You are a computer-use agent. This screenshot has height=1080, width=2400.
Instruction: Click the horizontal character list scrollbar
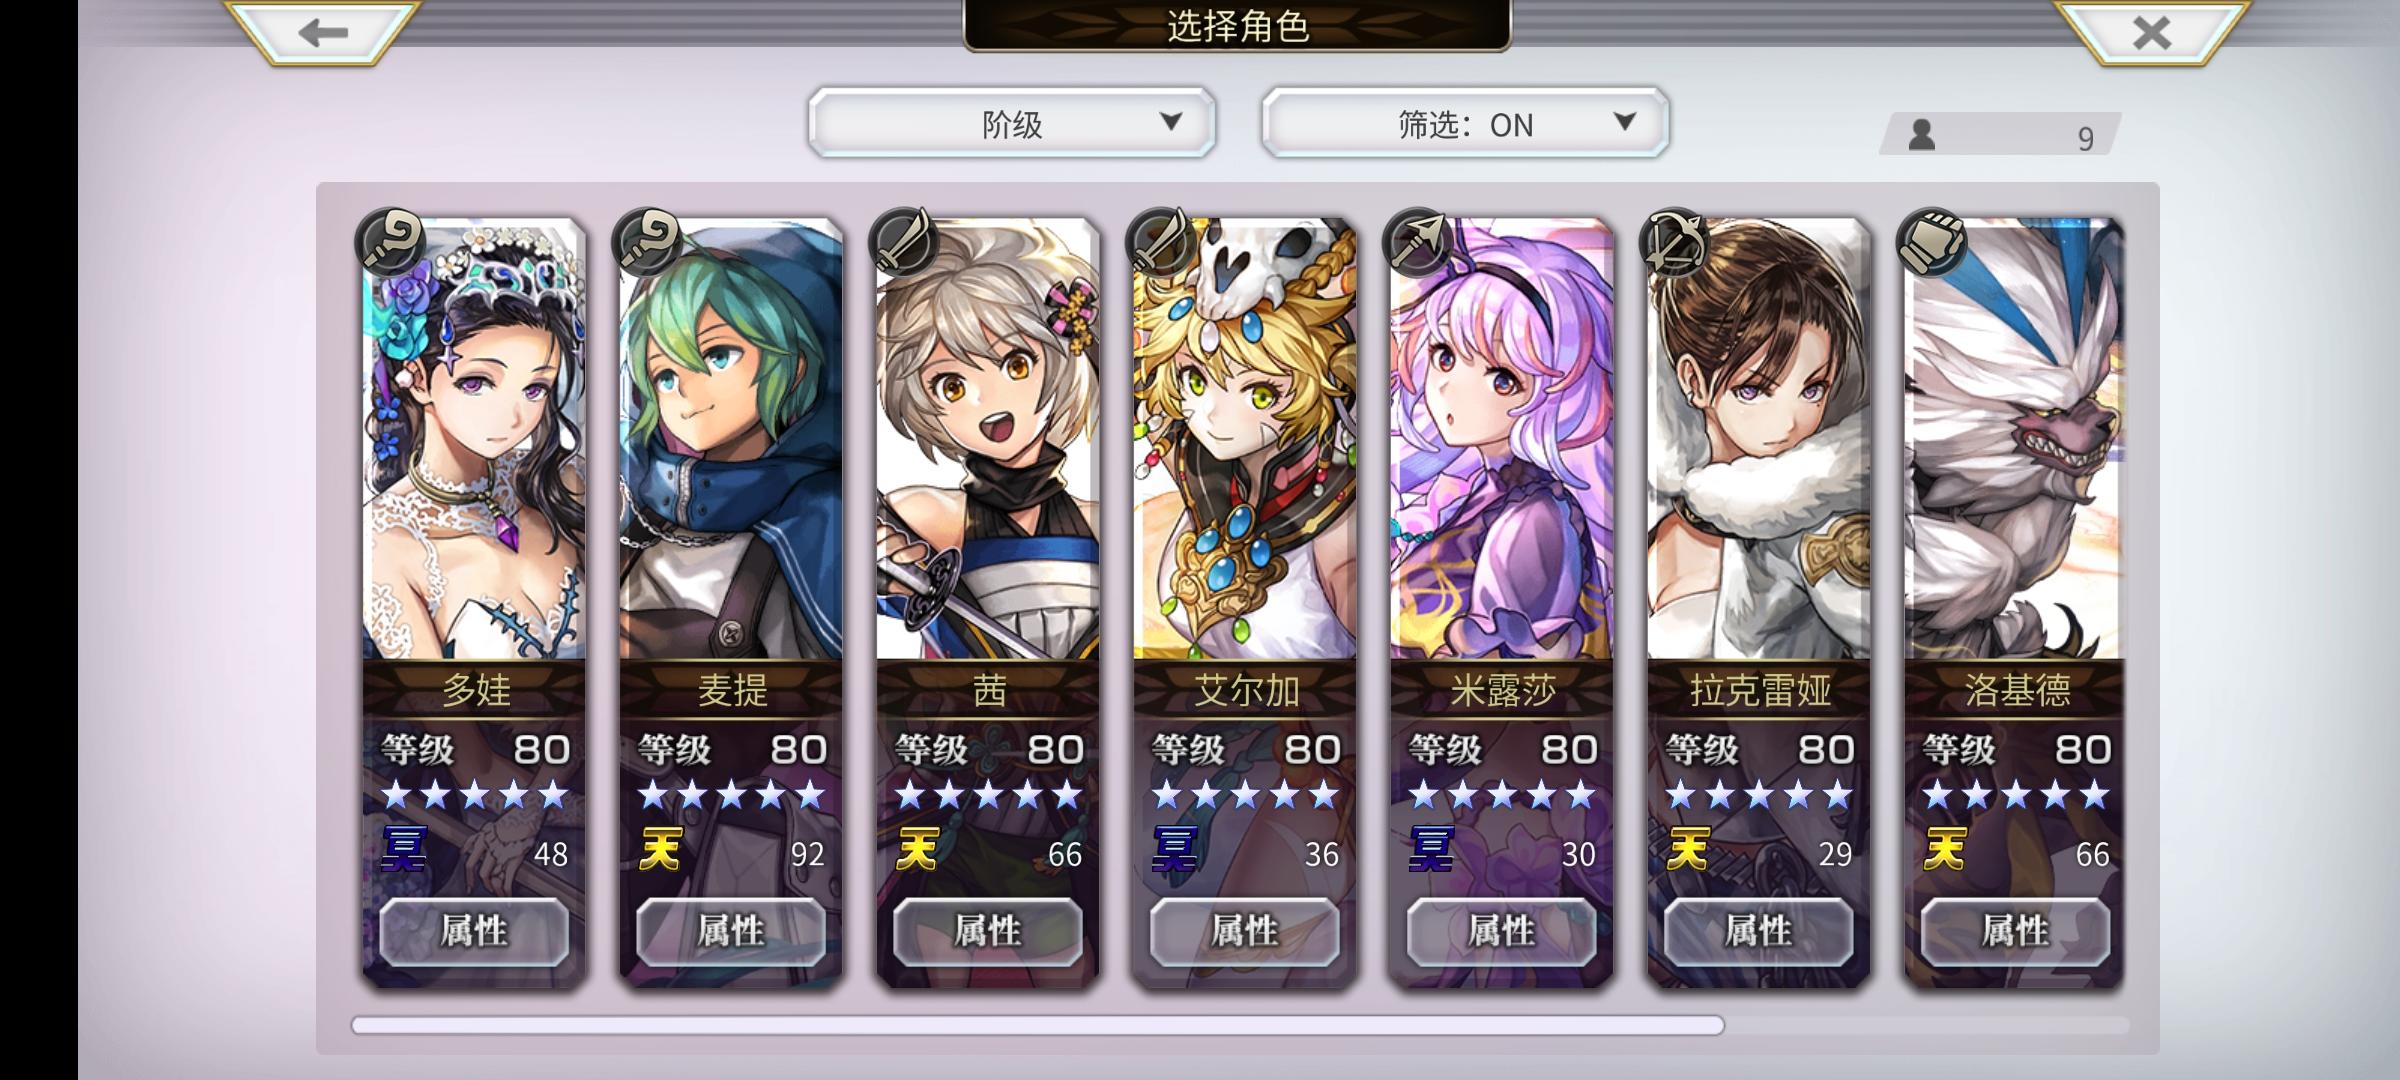pos(1240,1025)
